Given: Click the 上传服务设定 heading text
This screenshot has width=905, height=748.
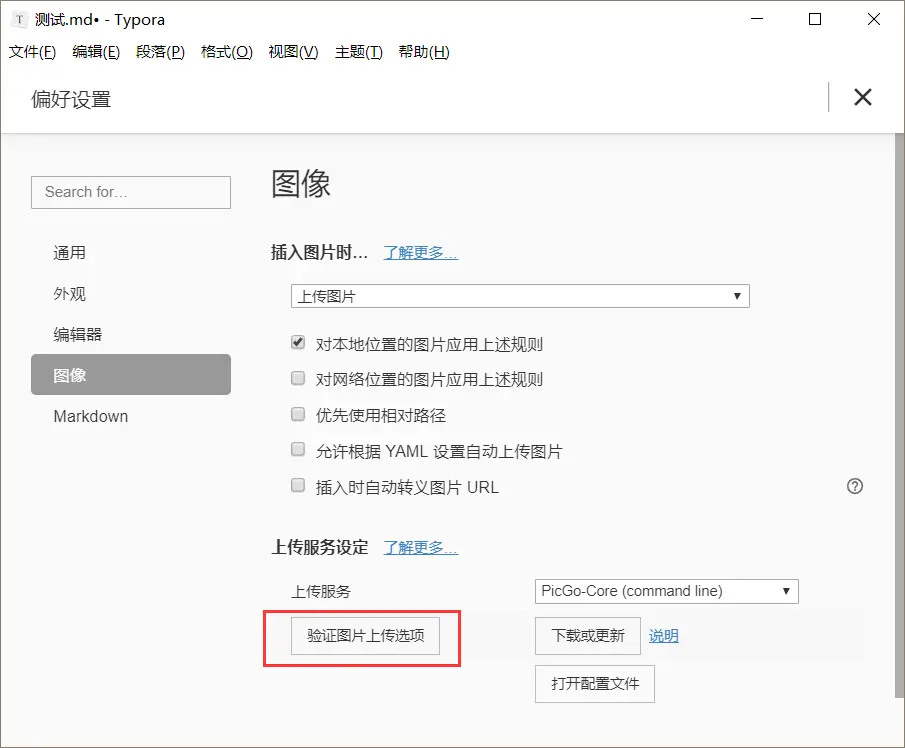Looking at the screenshot, I should click(320, 547).
